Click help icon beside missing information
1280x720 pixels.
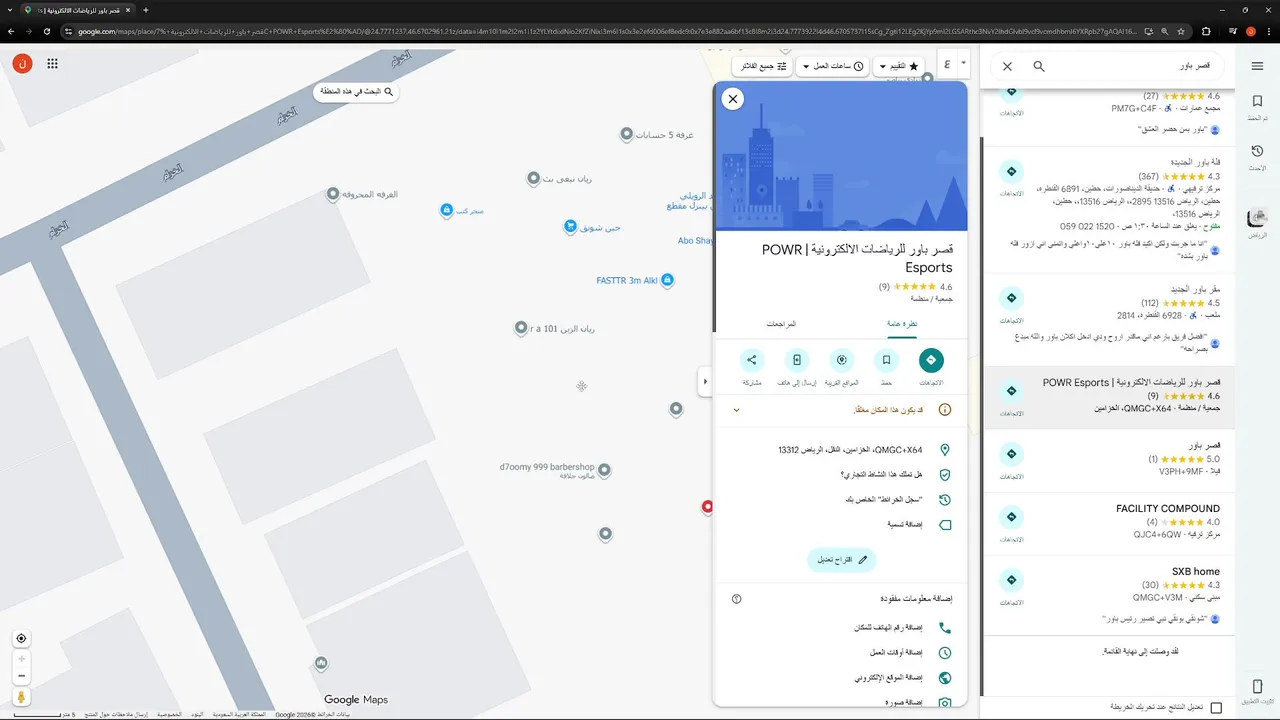click(737, 599)
